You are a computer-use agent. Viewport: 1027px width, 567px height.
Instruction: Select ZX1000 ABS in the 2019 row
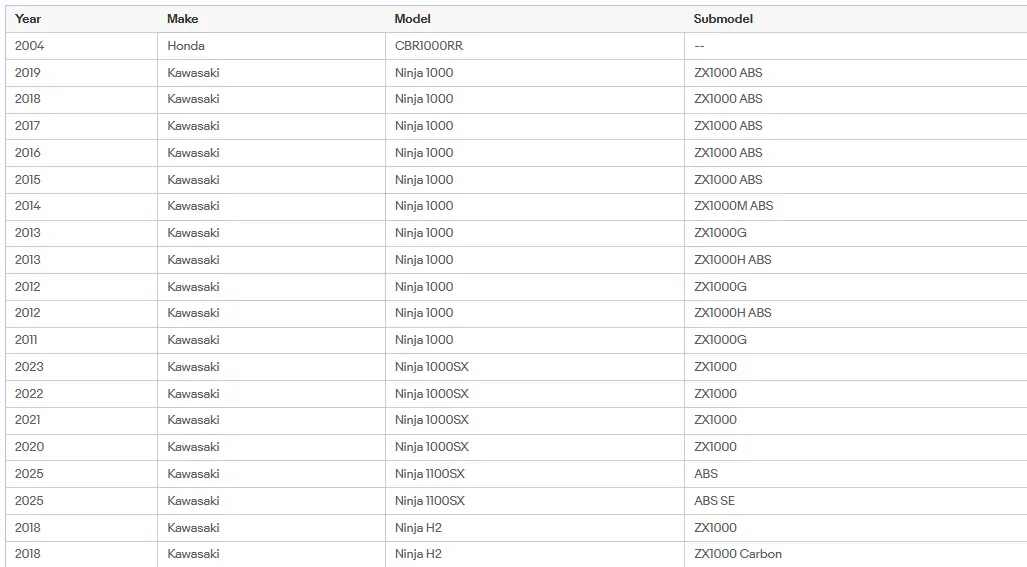click(728, 73)
